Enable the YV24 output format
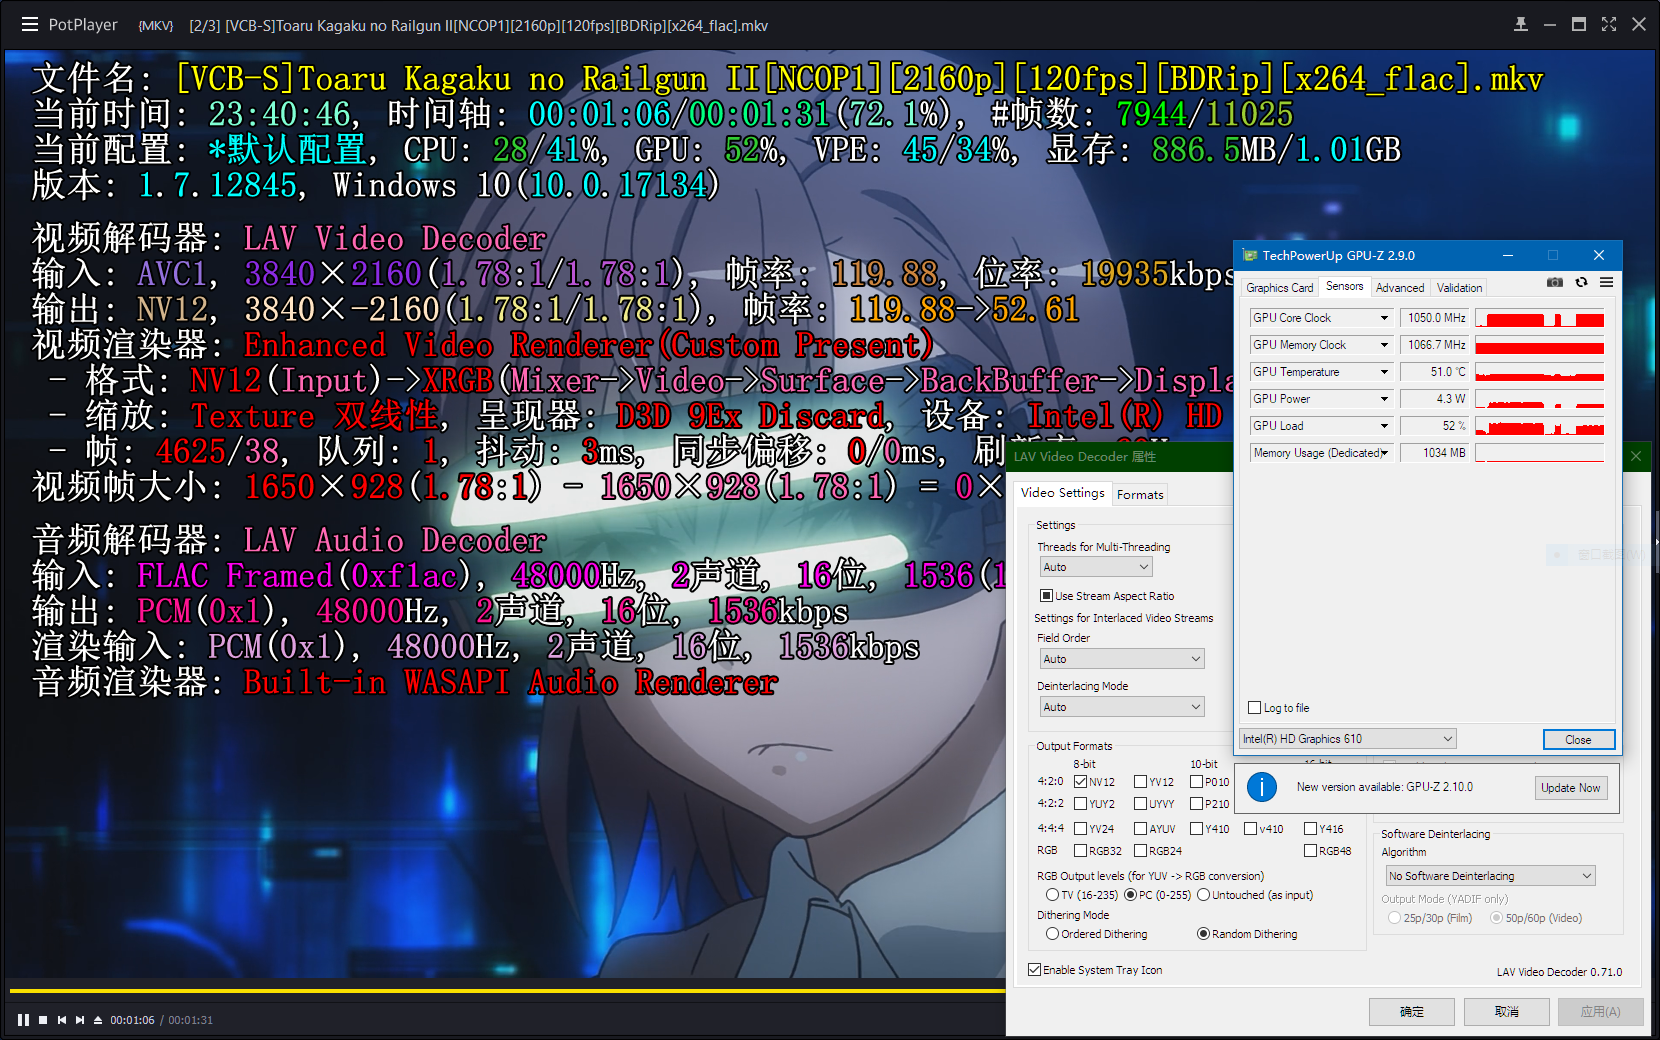This screenshot has width=1660, height=1040. (1081, 829)
